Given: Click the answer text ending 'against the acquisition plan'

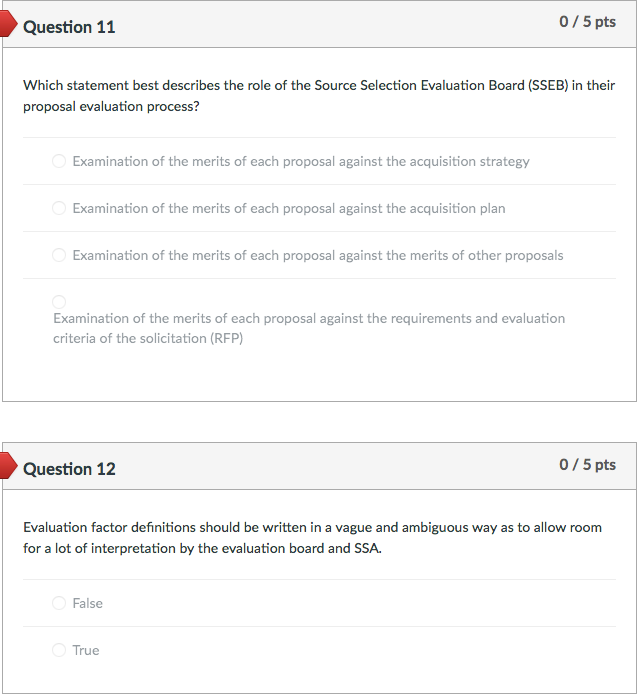Looking at the screenshot, I should (x=289, y=208).
